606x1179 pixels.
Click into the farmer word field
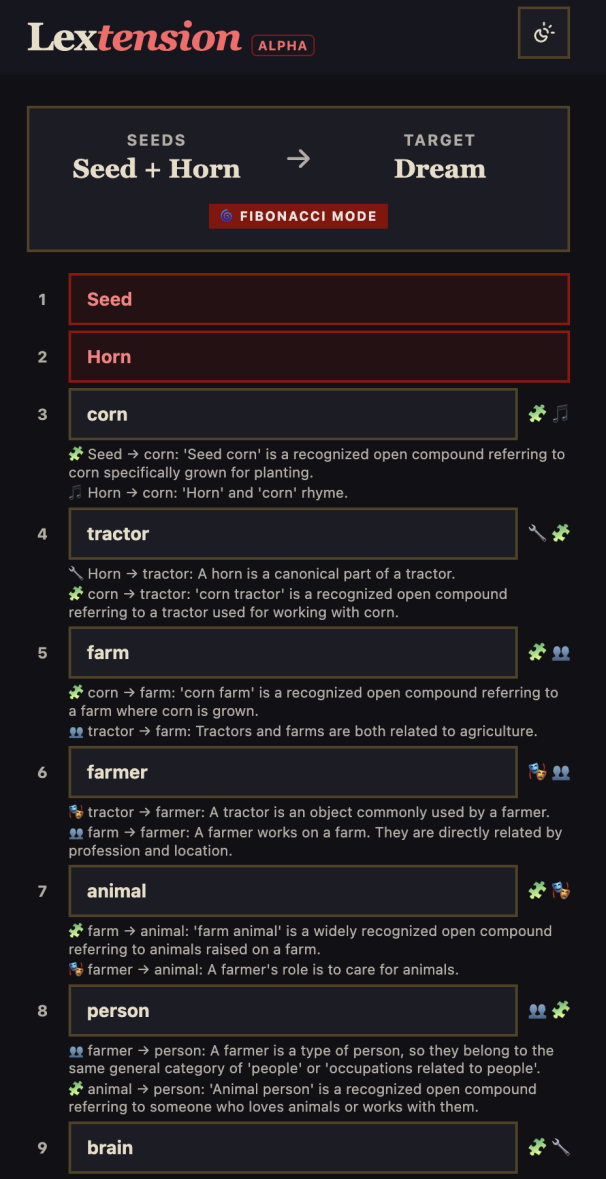293,772
